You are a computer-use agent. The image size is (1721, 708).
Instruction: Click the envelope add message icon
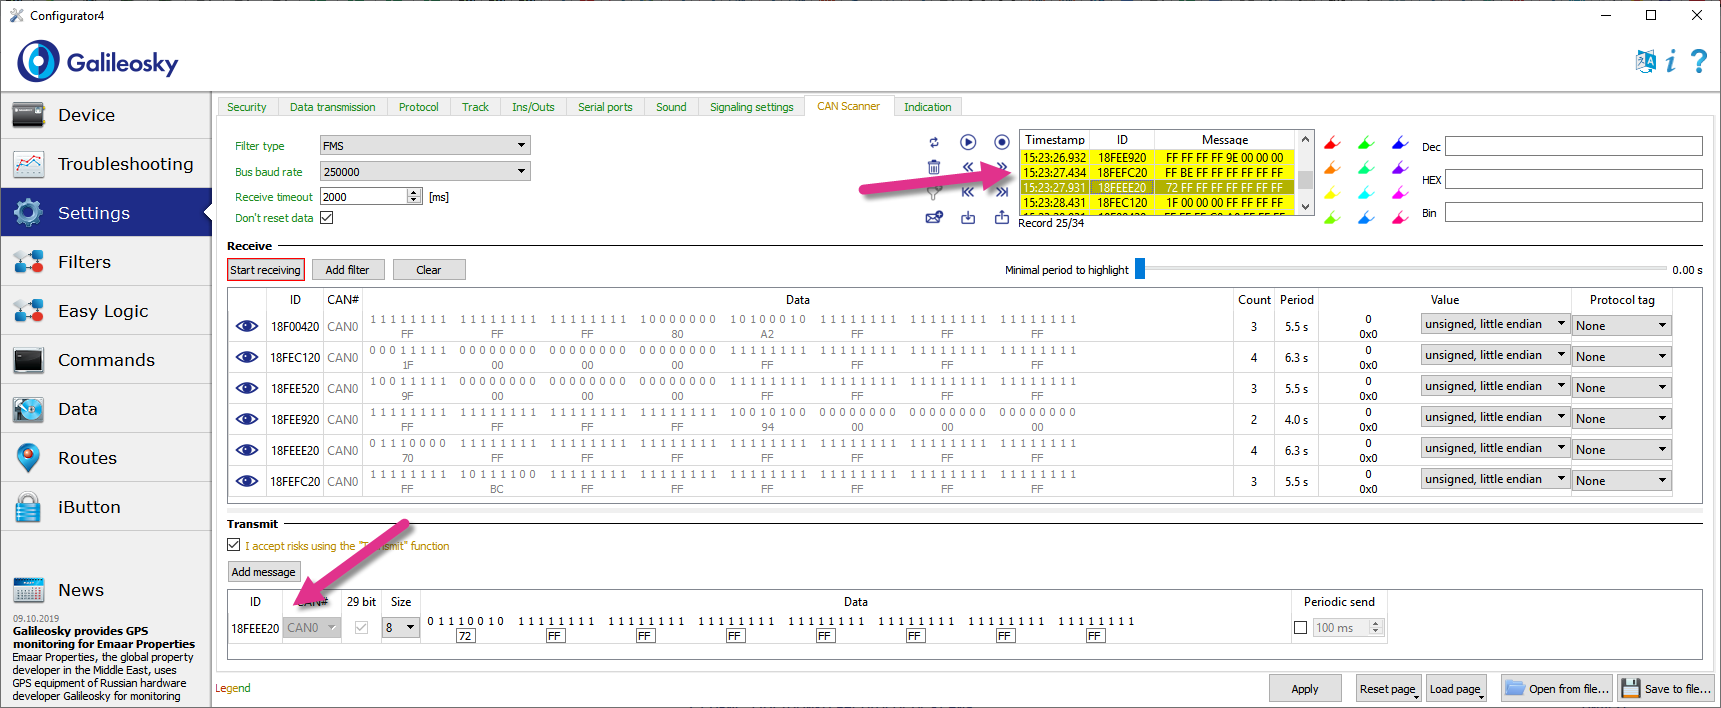pyautogui.click(x=934, y=217)
